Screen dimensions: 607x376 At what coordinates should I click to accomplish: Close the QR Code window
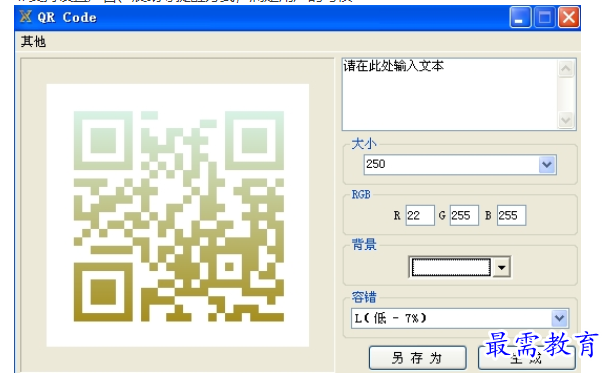tap(569, 17)
